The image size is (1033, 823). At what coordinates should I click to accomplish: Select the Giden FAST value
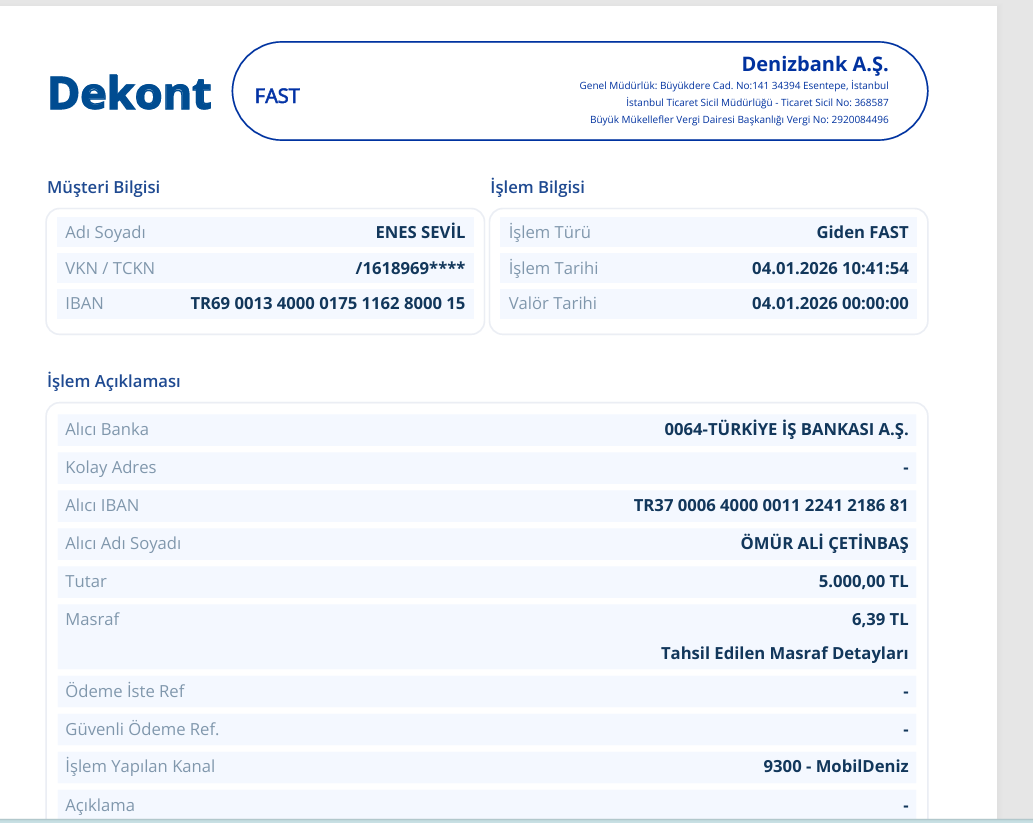tap(862, 233)
